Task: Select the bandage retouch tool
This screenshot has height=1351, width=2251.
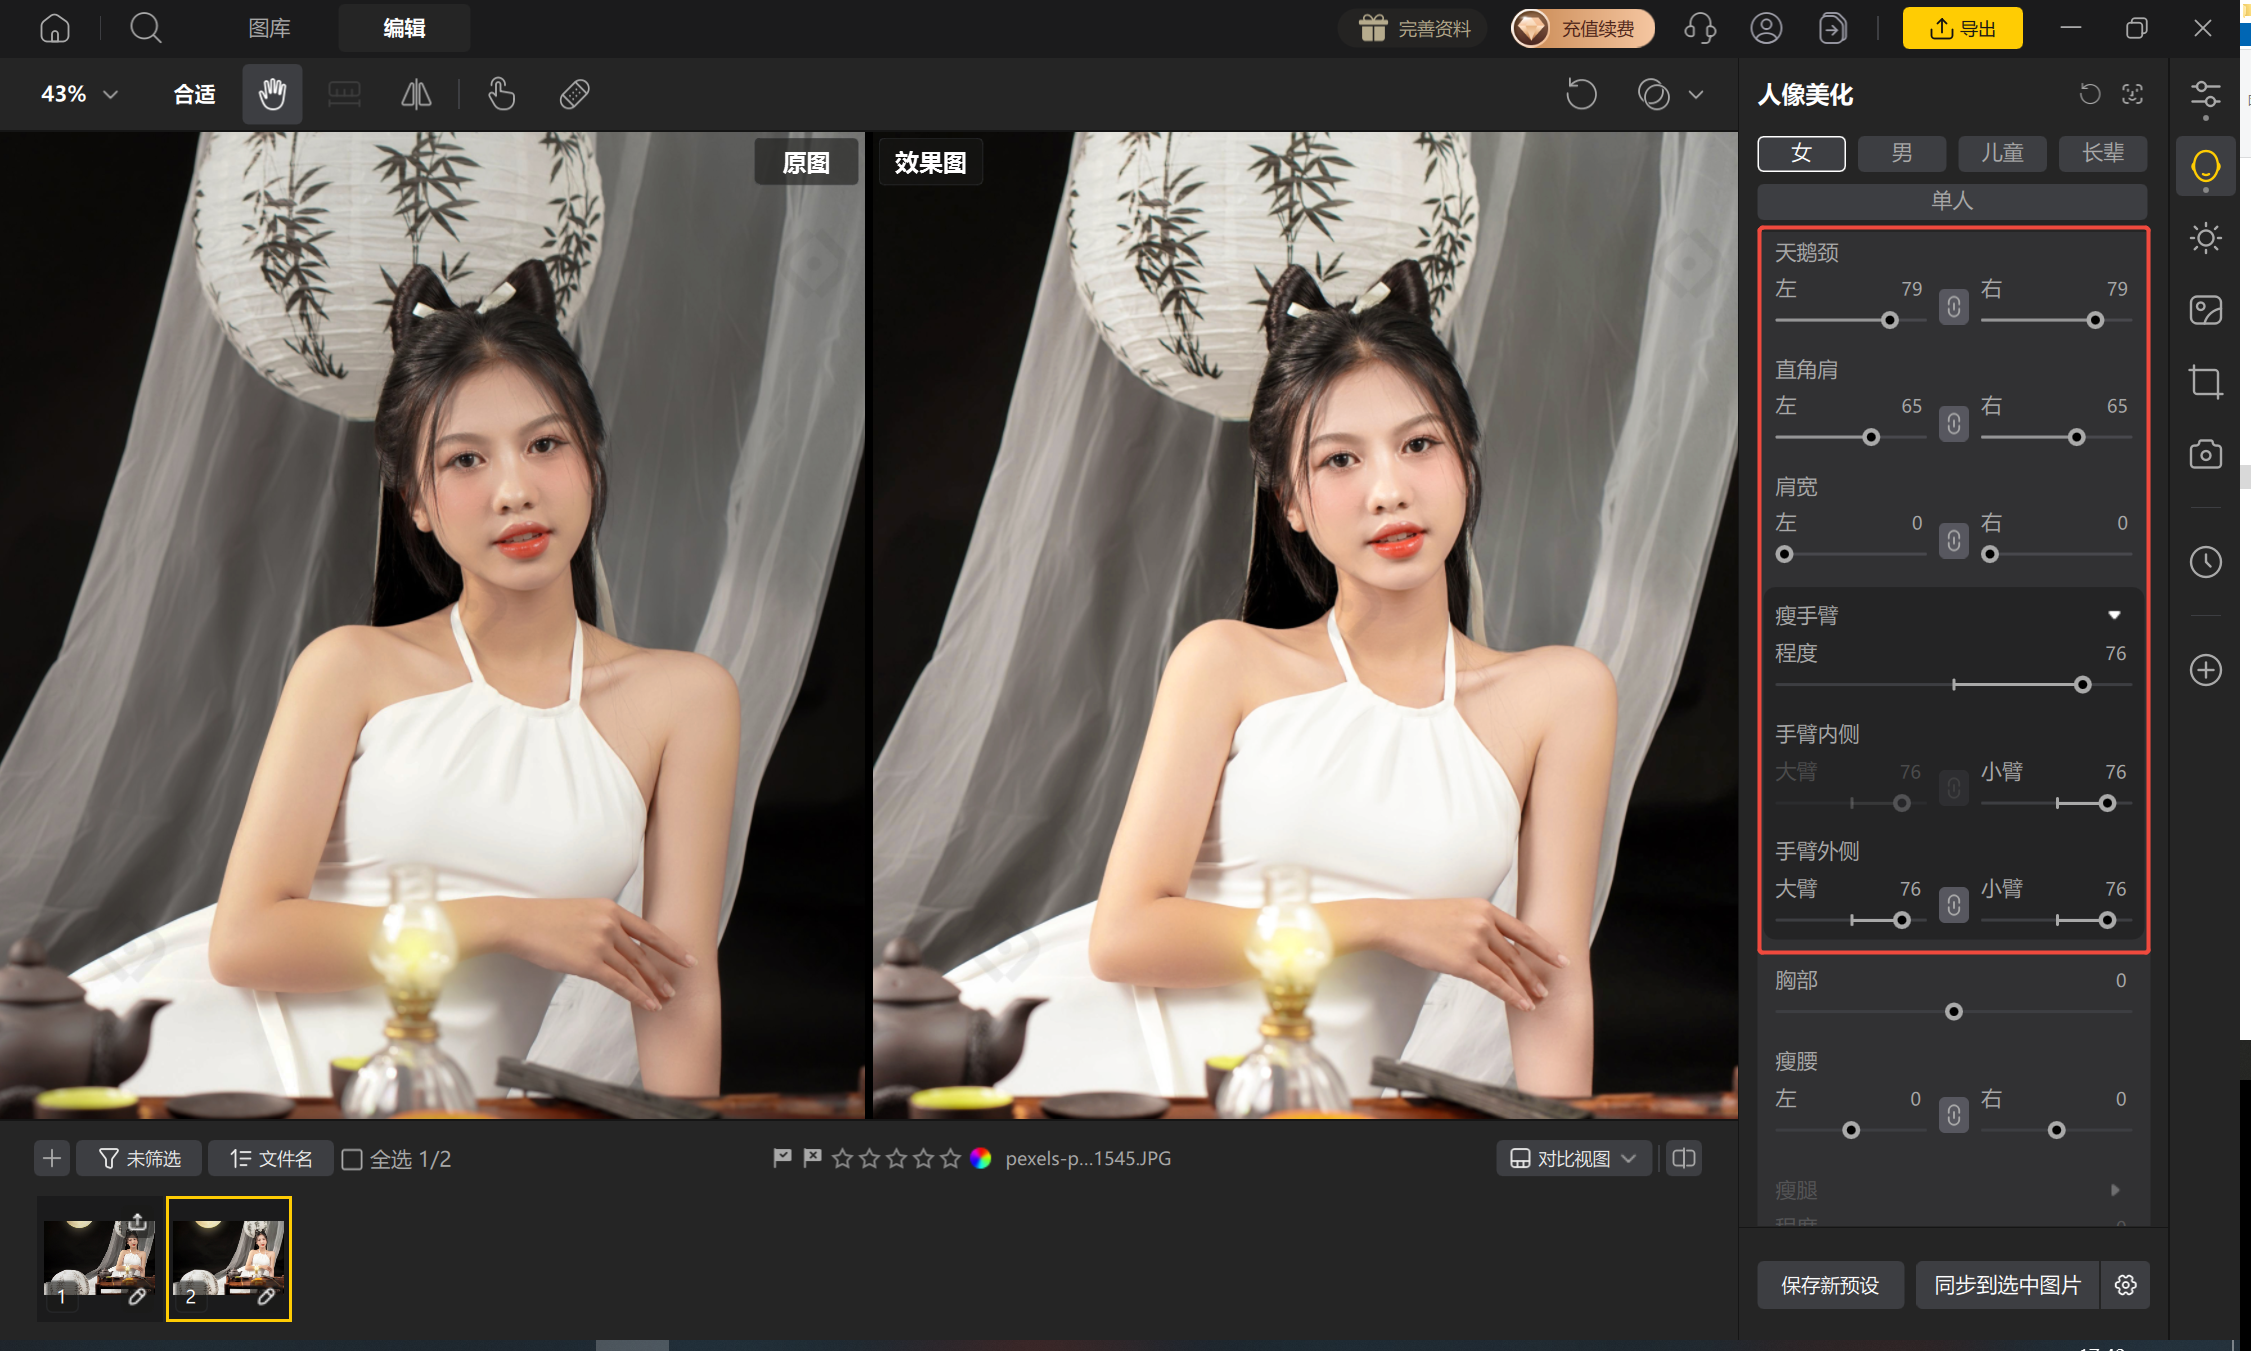Action: [x=574, y=94]
